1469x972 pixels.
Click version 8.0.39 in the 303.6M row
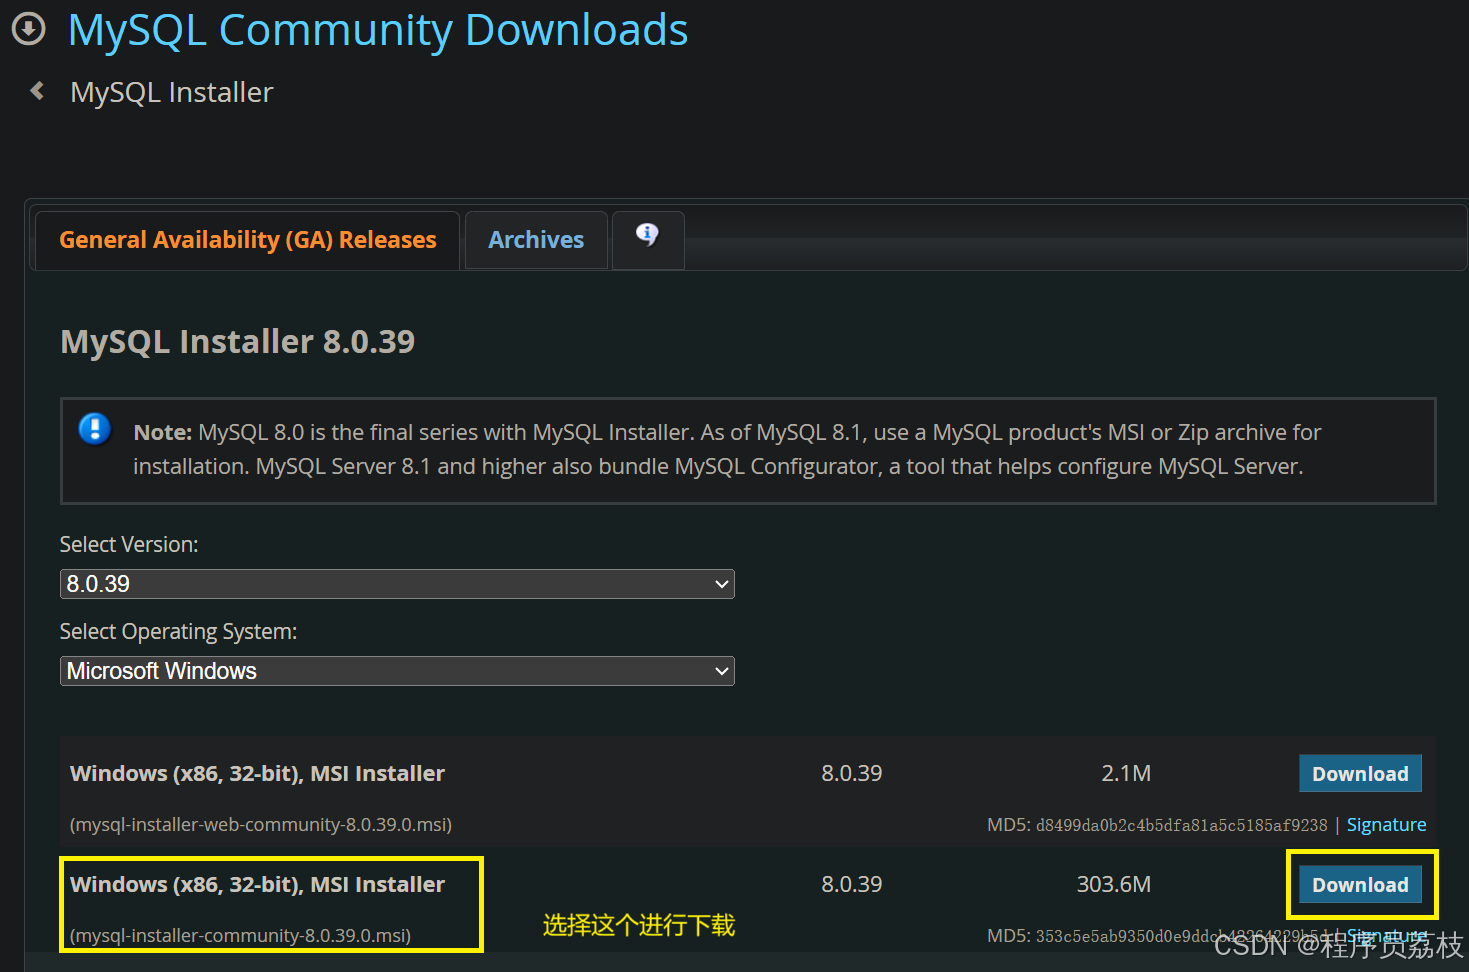[852, 885]
